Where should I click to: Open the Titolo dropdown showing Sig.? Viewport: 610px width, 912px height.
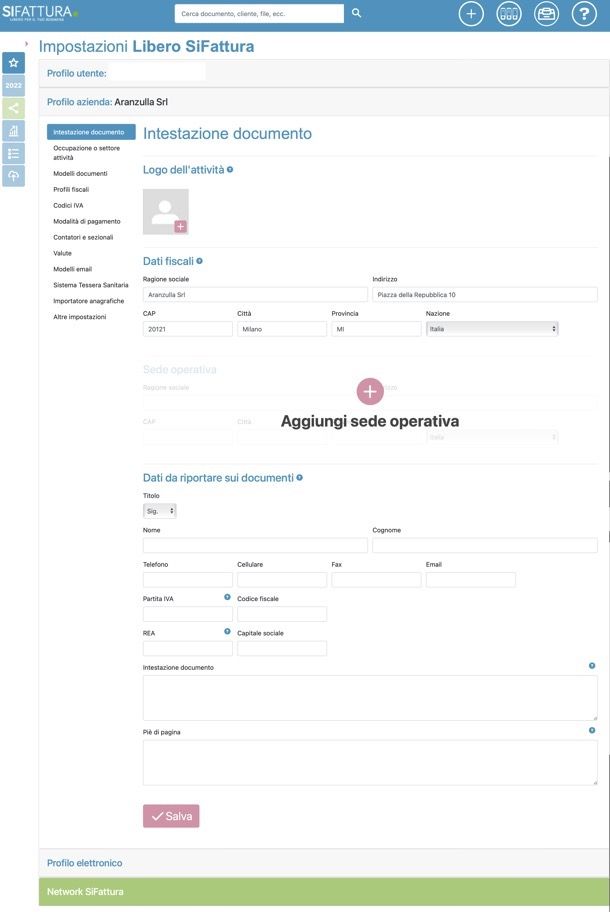click(159, 511)
